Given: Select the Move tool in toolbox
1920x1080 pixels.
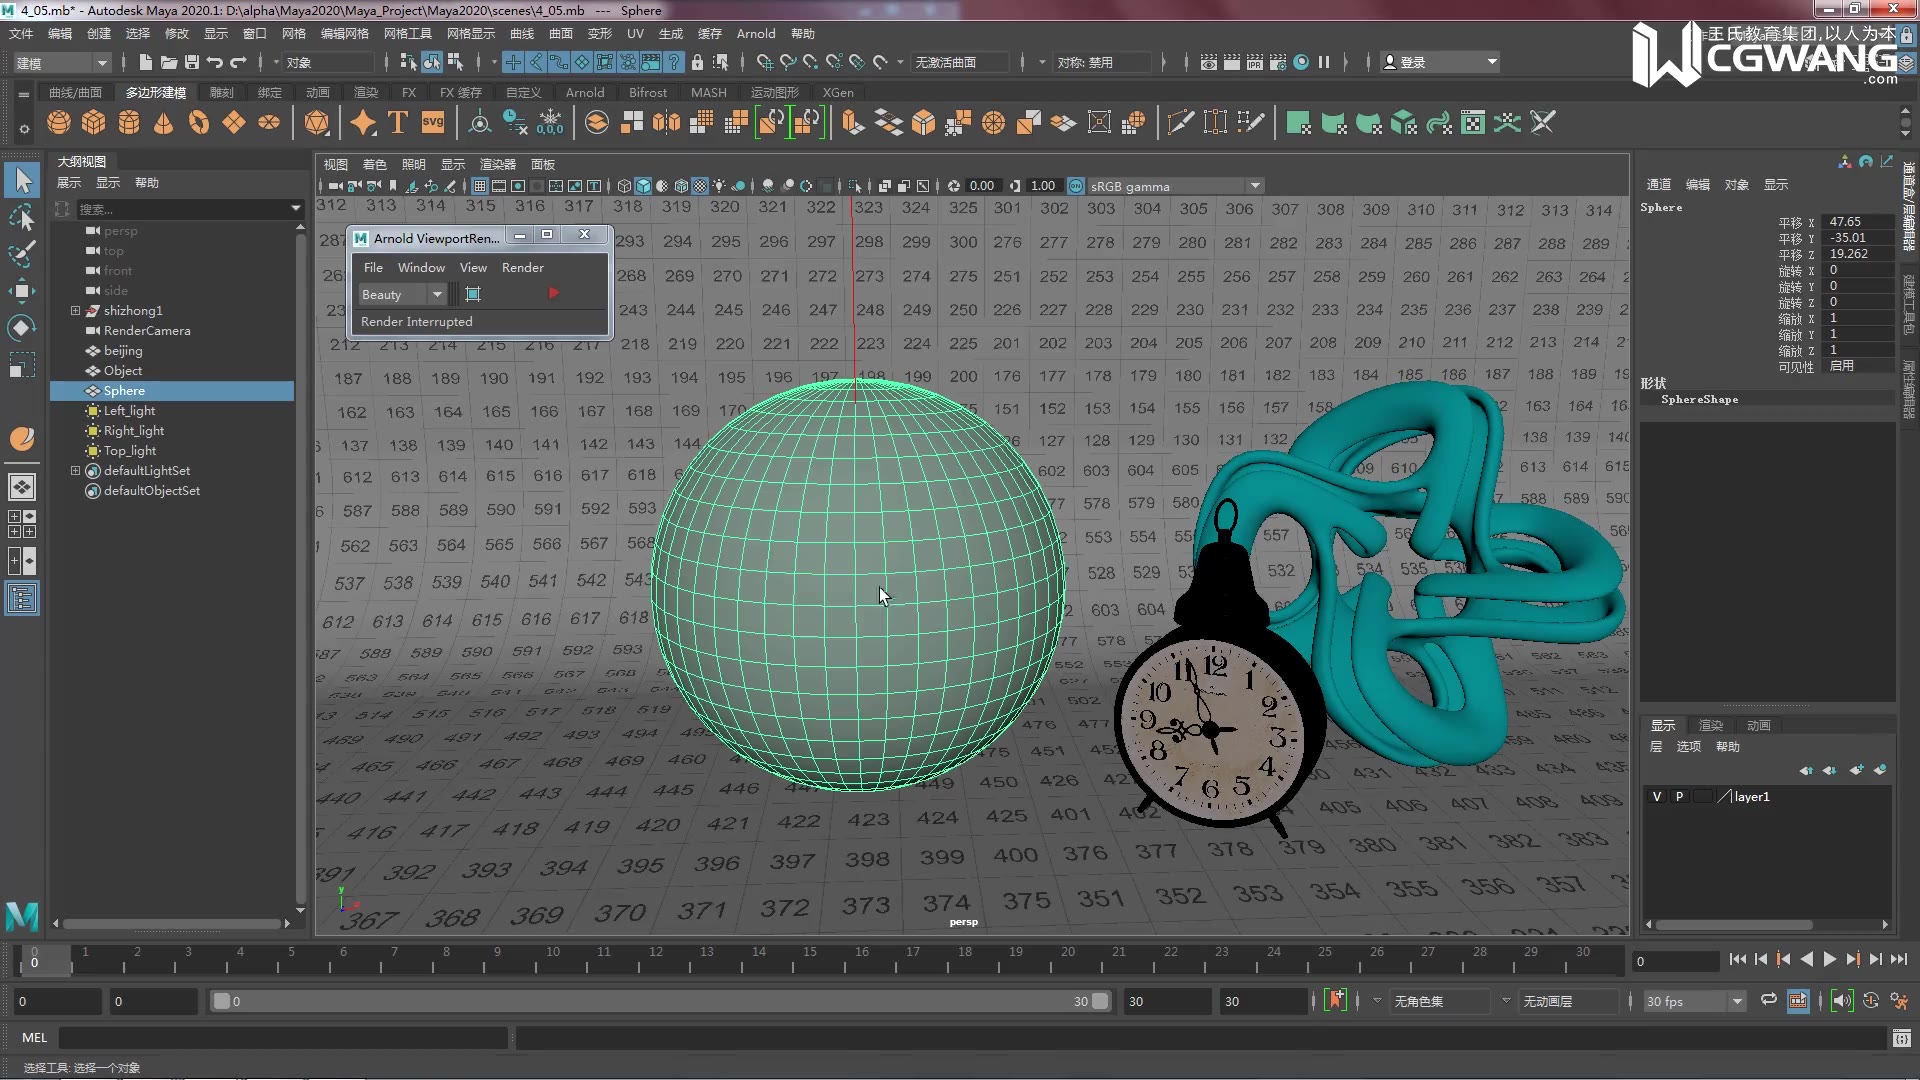Looking at the screenshot, I should tap(22, 291).
